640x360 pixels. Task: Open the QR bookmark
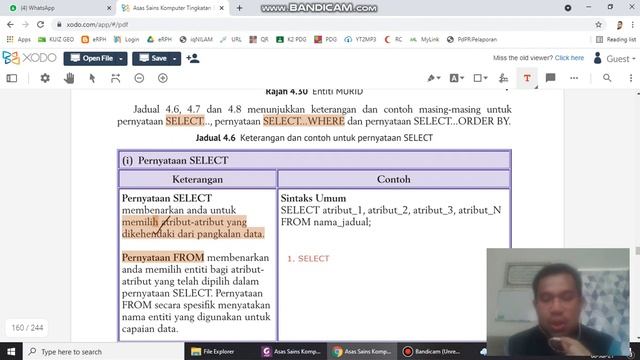pyautogui.click(x=259, y=40)
